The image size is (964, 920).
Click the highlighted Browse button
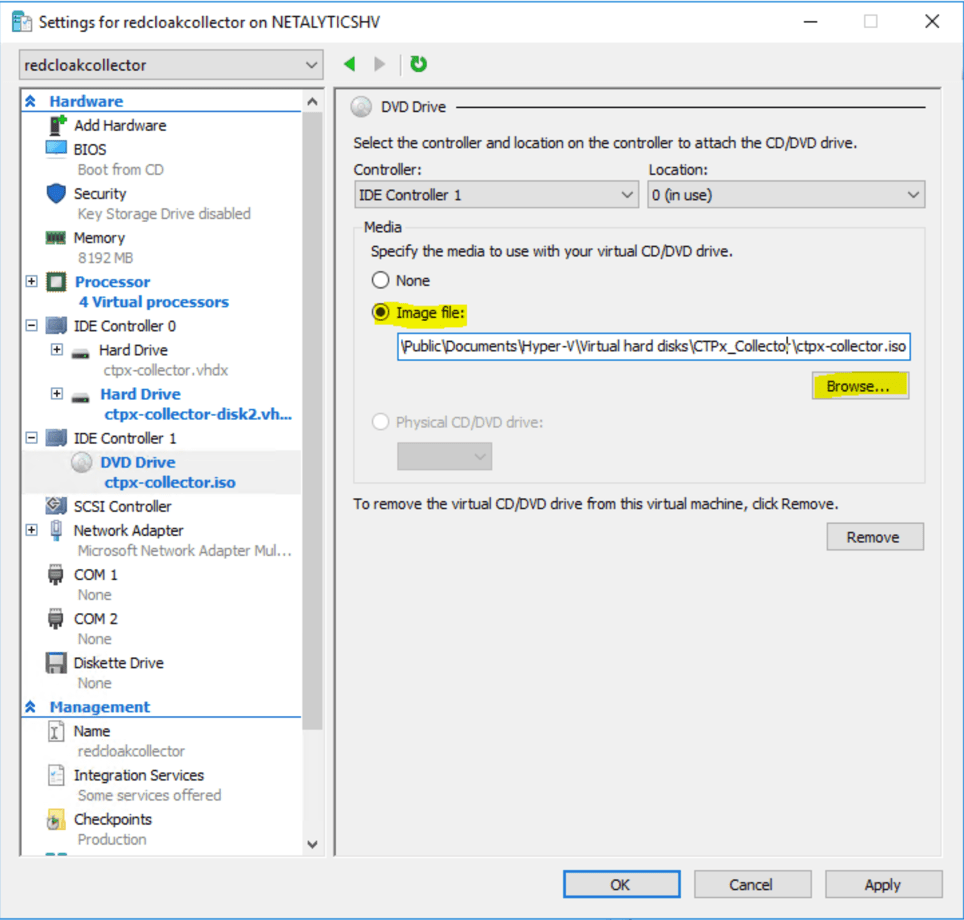[860, 385]
